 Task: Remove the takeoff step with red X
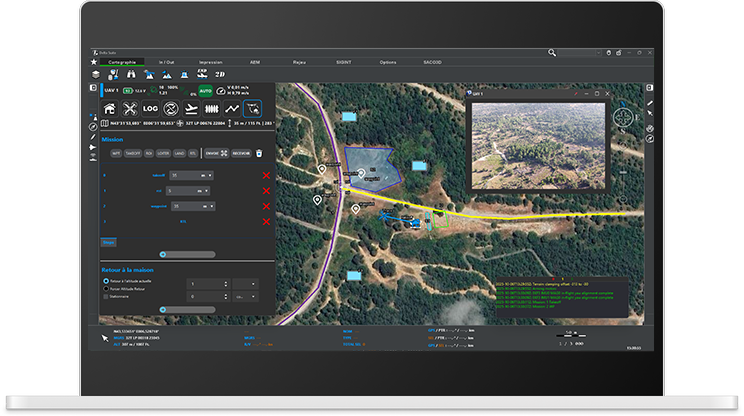266,175
